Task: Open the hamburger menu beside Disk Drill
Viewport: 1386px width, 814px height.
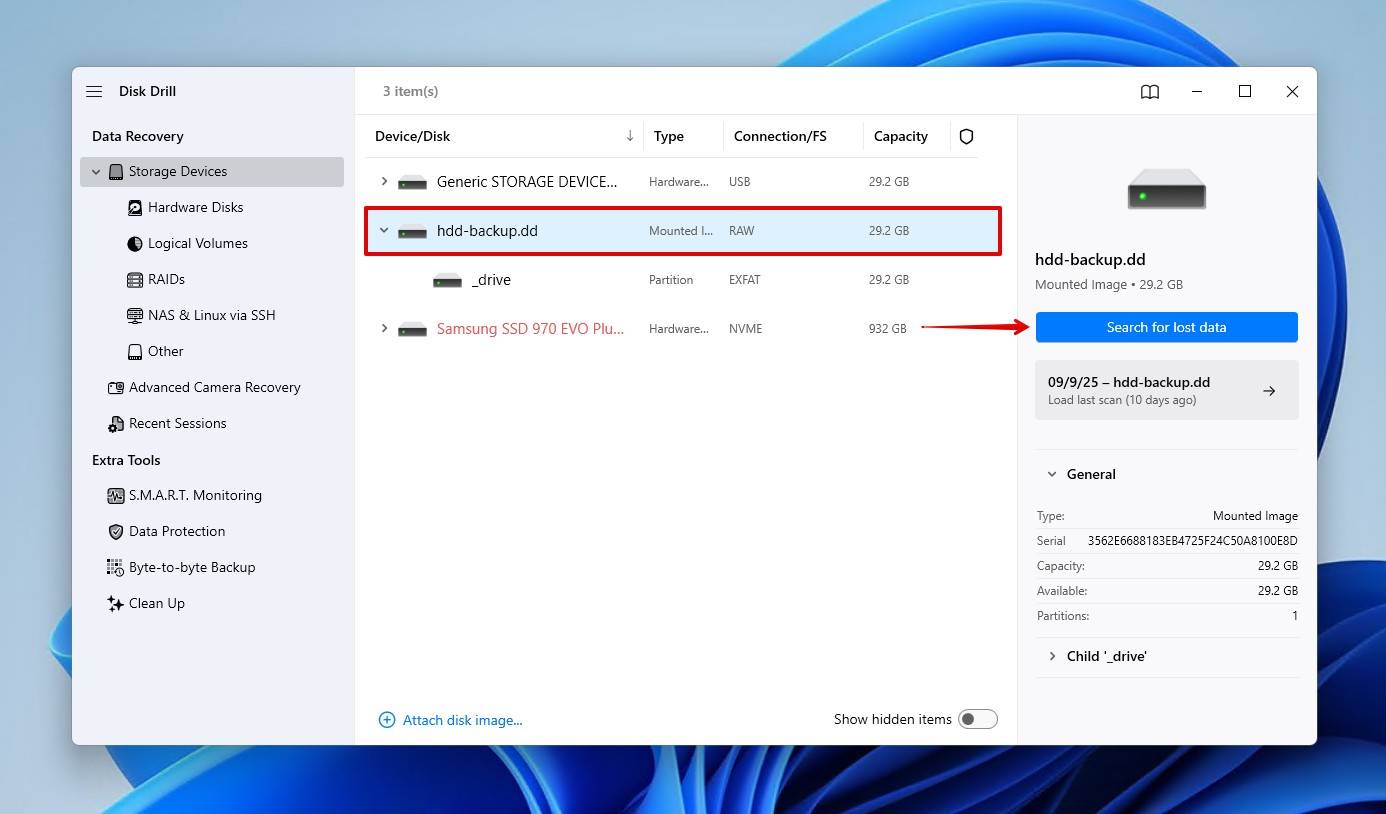Action: point(94,91)
